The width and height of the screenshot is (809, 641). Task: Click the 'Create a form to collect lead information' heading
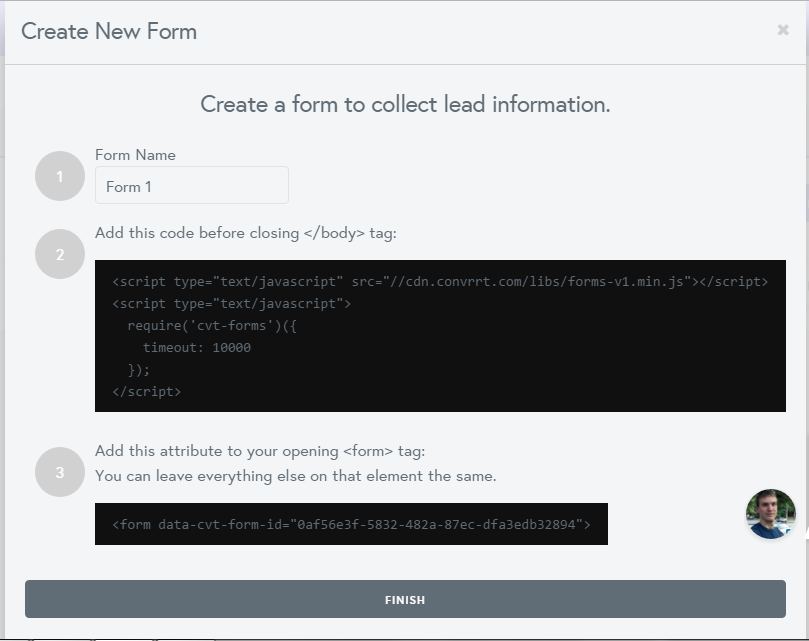tap(405, 104)
